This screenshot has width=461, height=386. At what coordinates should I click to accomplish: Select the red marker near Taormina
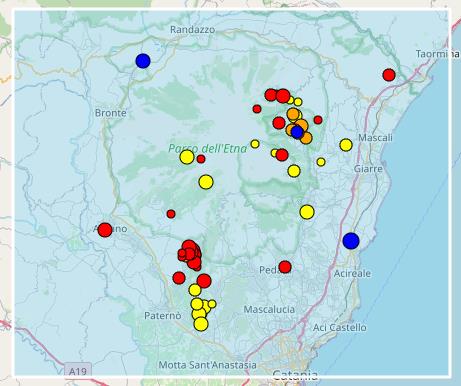tap(389, 75)
